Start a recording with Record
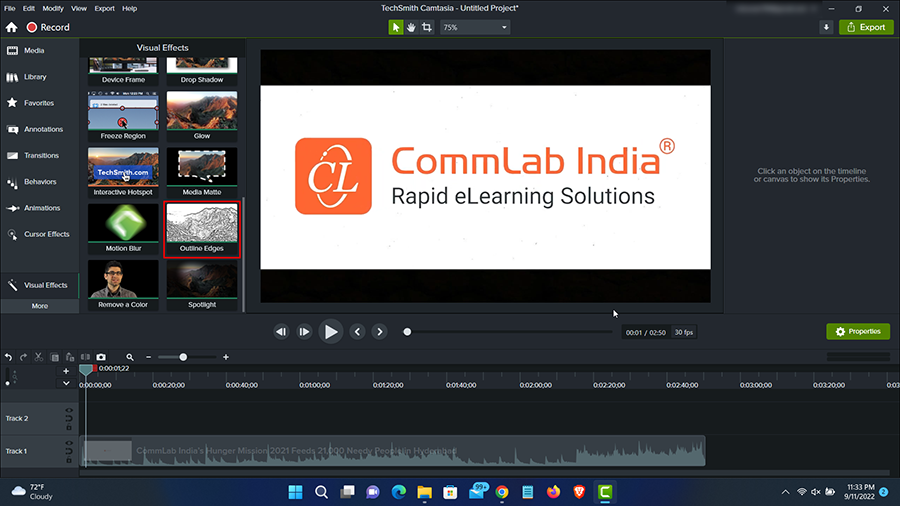The image size is (900, 506). point(48,27)
